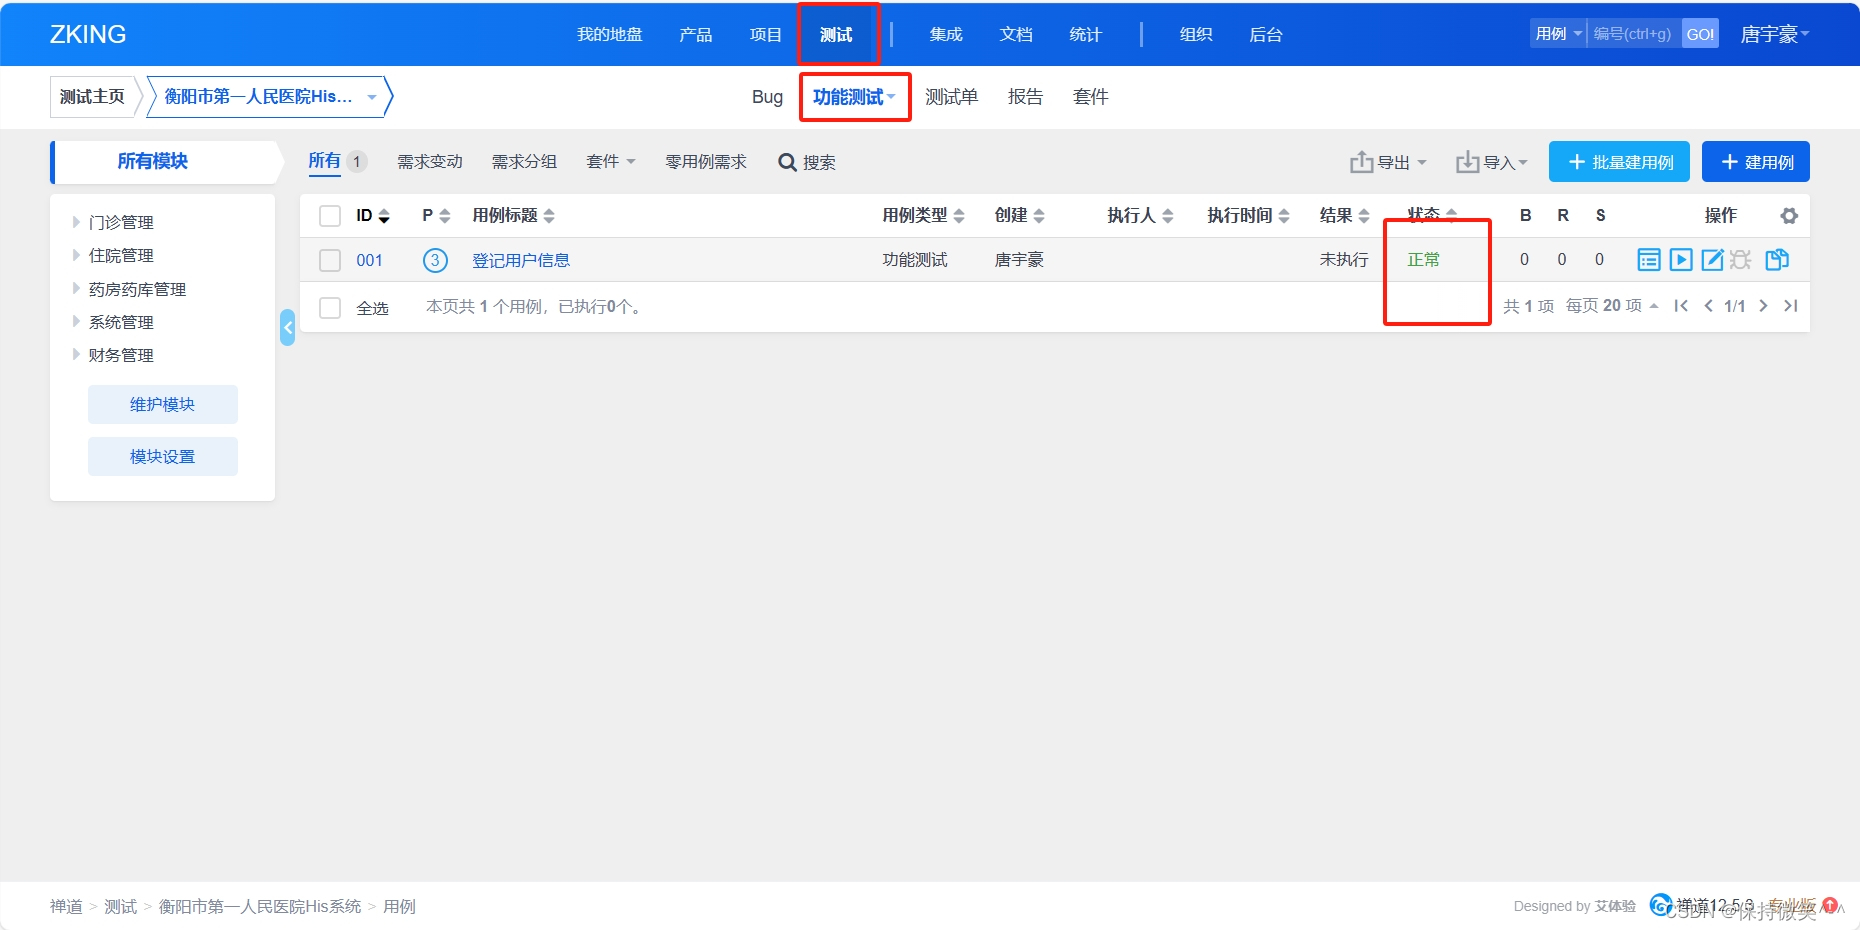The height and width of the screenshot is (930, 1860).
Task: Open the 导入 import dropdown
Action: pyautogui.click(x=1492, y=162)
